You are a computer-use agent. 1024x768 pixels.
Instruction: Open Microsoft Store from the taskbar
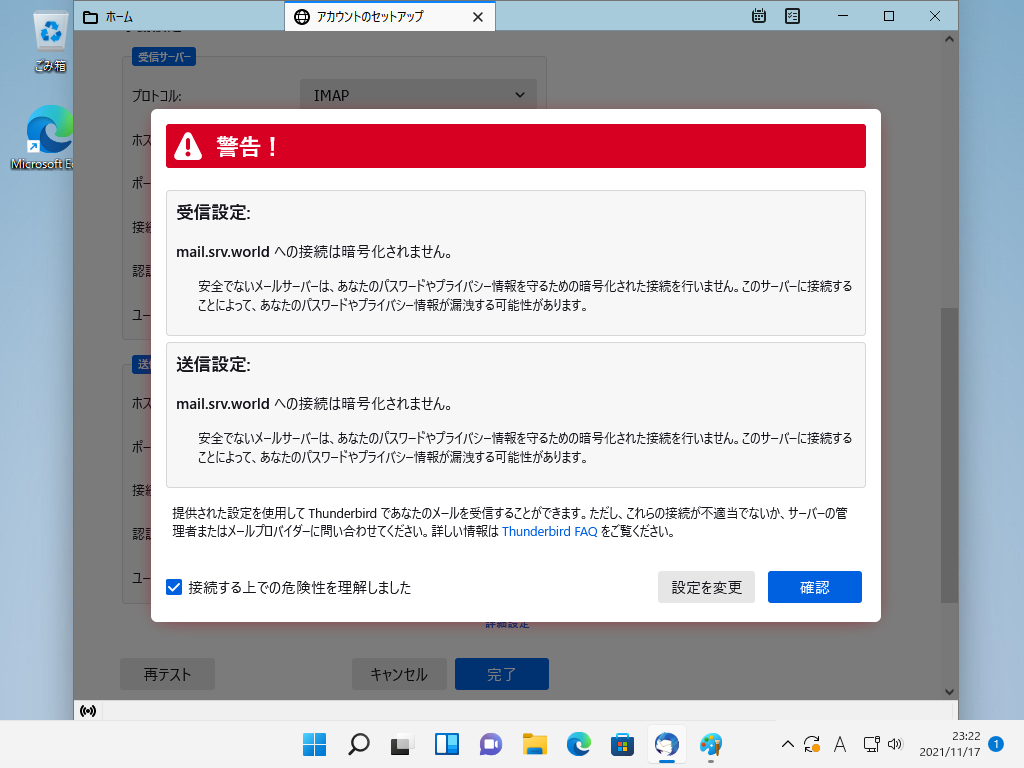623,744
